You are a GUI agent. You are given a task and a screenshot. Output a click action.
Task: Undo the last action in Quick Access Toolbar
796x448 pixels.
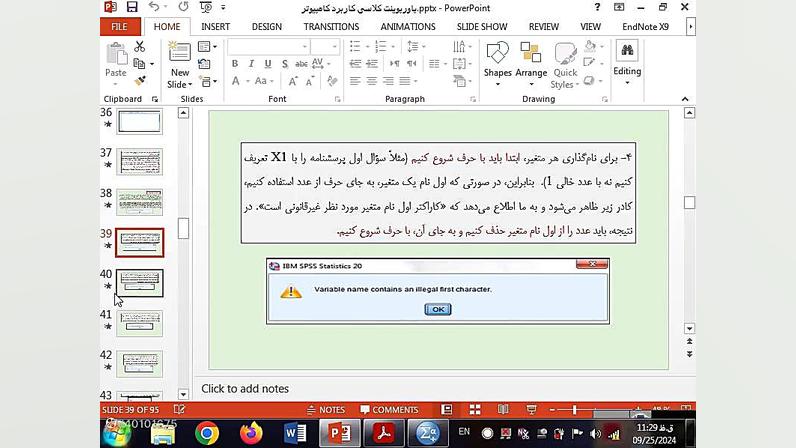point(154,7)
